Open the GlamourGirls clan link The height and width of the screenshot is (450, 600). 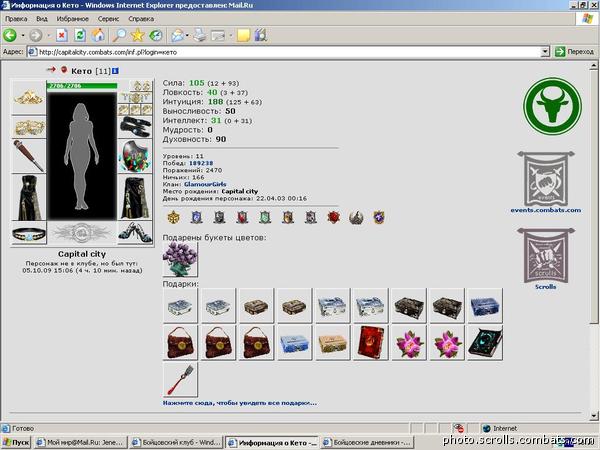[205, 184]
